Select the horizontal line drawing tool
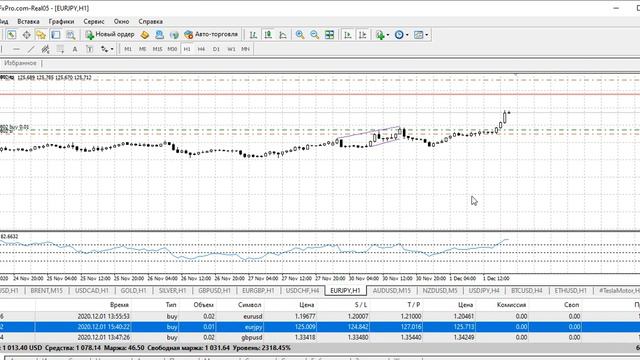The height and width of the screenshot is (360, 640). (x=16, y=49)
